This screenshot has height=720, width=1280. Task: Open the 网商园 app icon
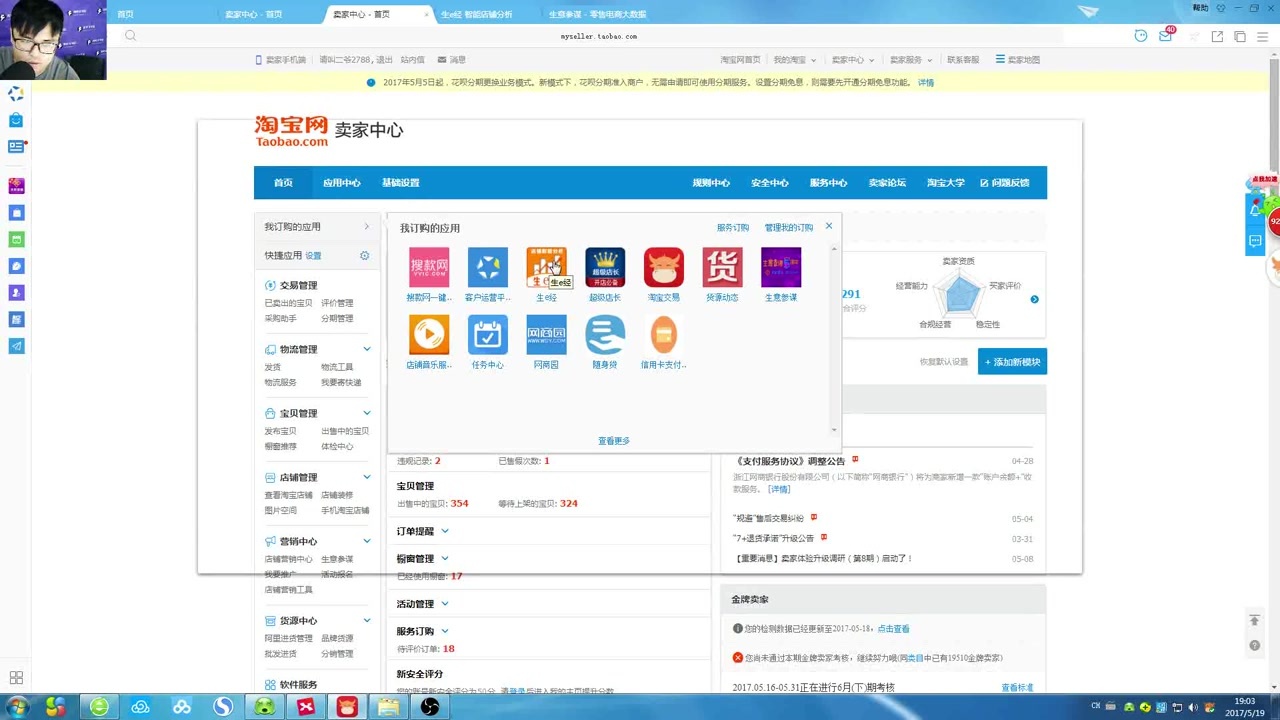[x=546, y=334]
